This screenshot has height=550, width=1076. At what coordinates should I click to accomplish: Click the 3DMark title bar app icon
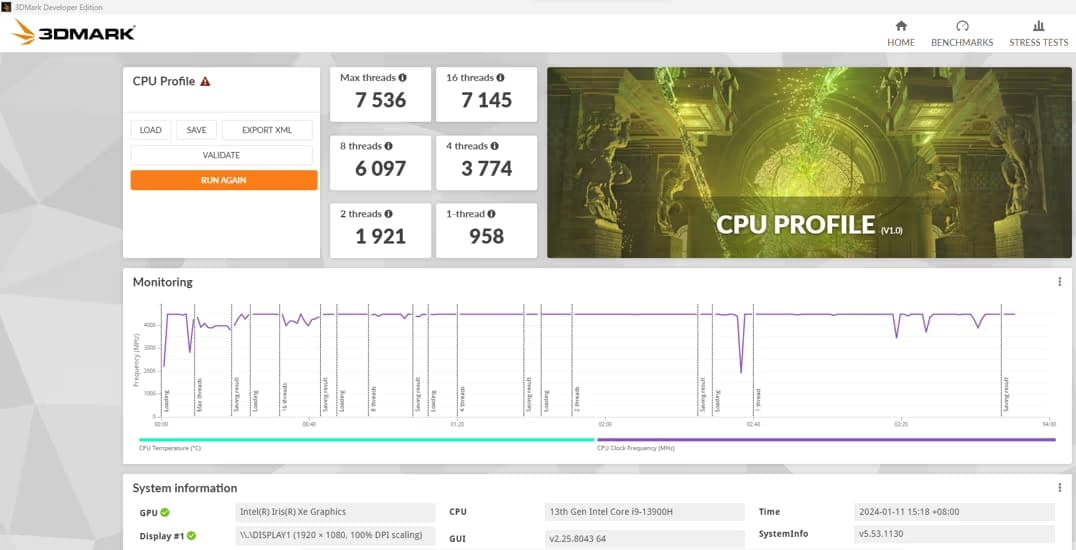[8, 7]
